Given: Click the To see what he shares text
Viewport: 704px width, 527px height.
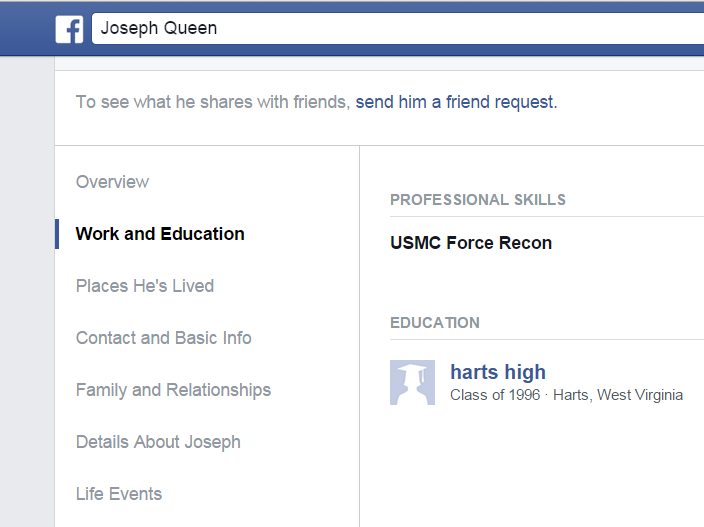Looking at the screenshot, I should click(212, 102).
